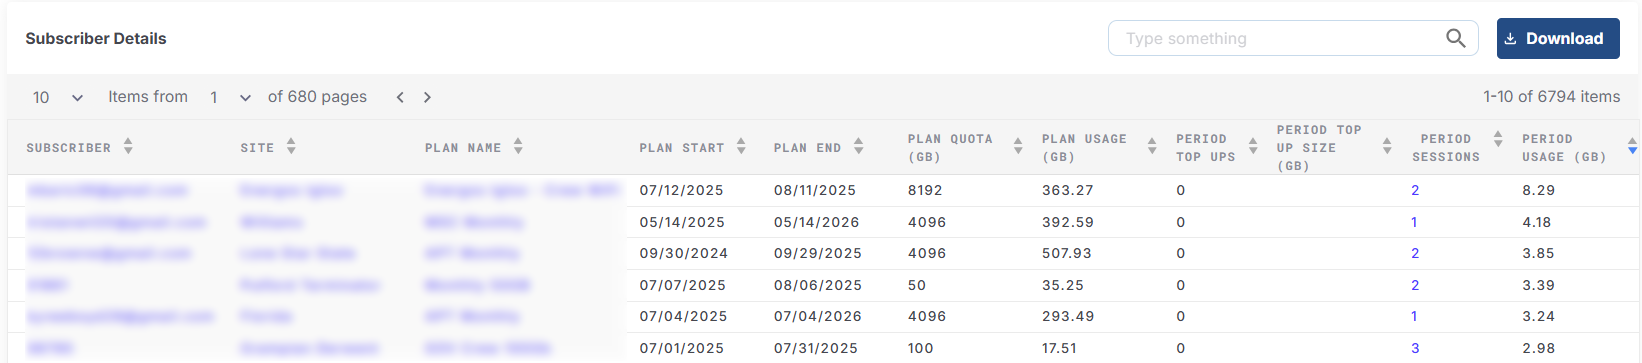Go to the previous page chevron
Image resolution: width=1642 pixels, height=363 pixels.
click(x=400, y=97)
